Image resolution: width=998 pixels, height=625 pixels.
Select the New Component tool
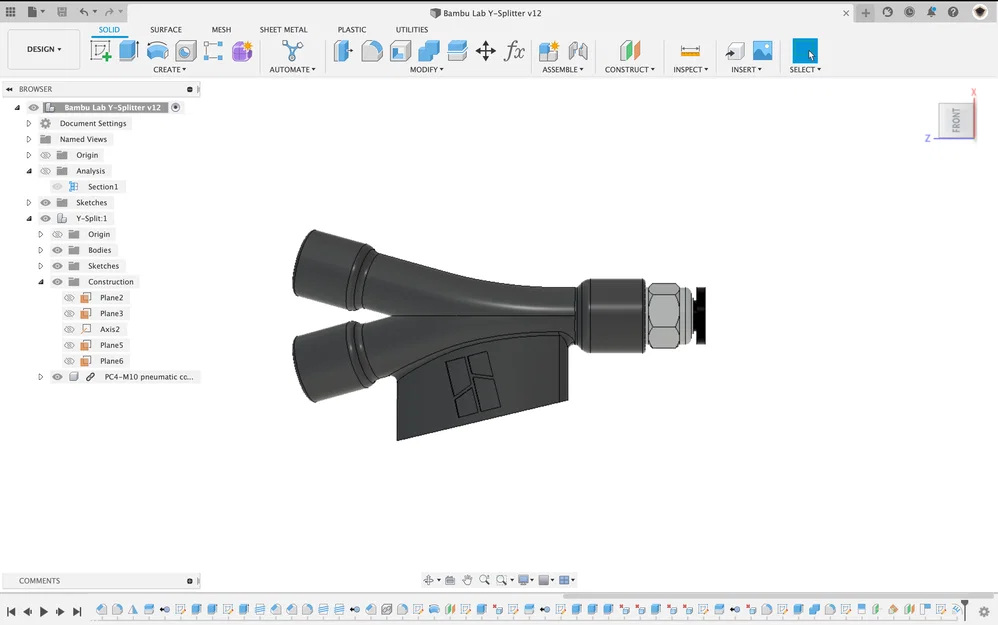[x=549, y=51]
